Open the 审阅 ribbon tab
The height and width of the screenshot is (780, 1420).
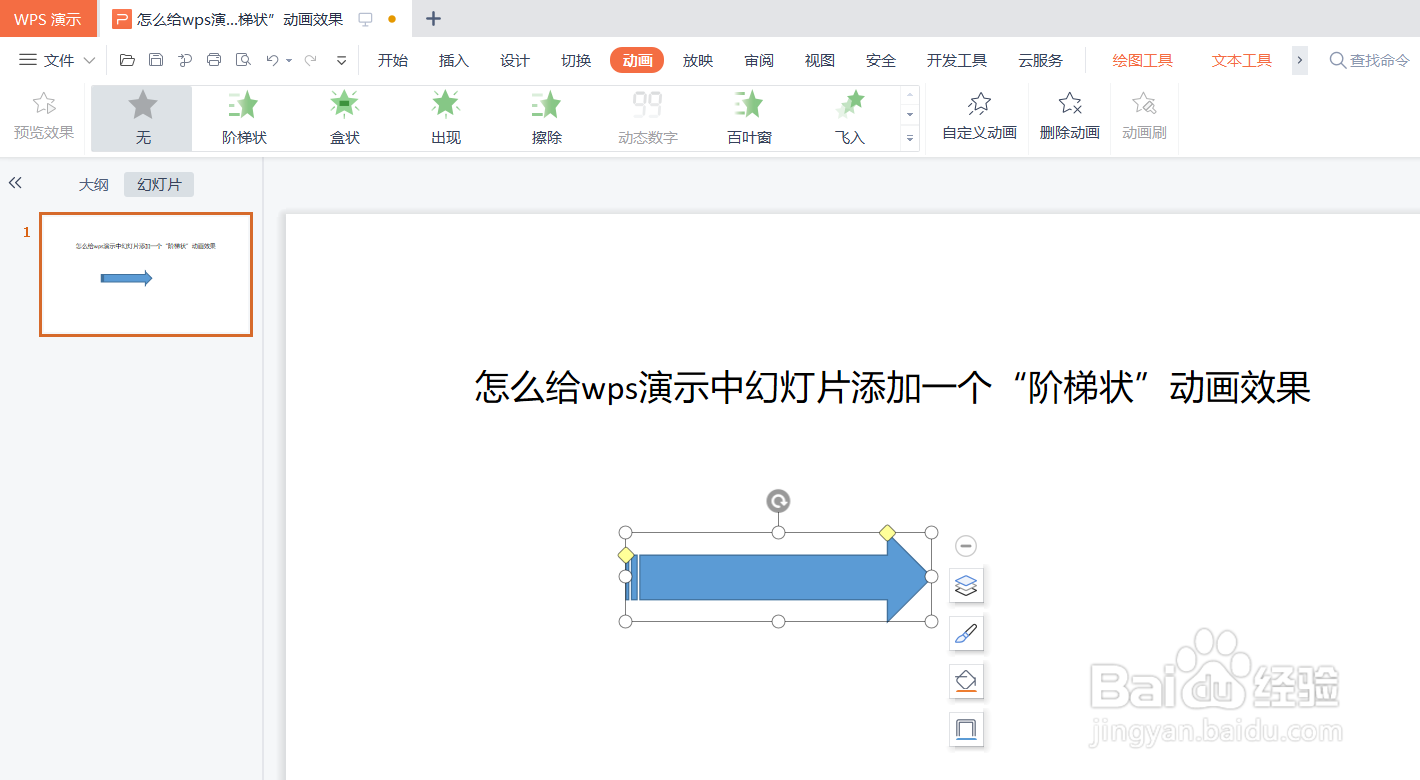point(759,60)
